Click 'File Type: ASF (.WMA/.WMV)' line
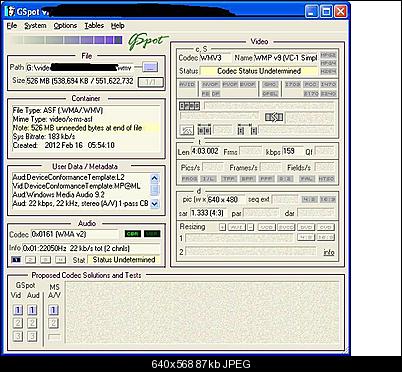This screenshot has height=372, width=402. pos(58,110)
